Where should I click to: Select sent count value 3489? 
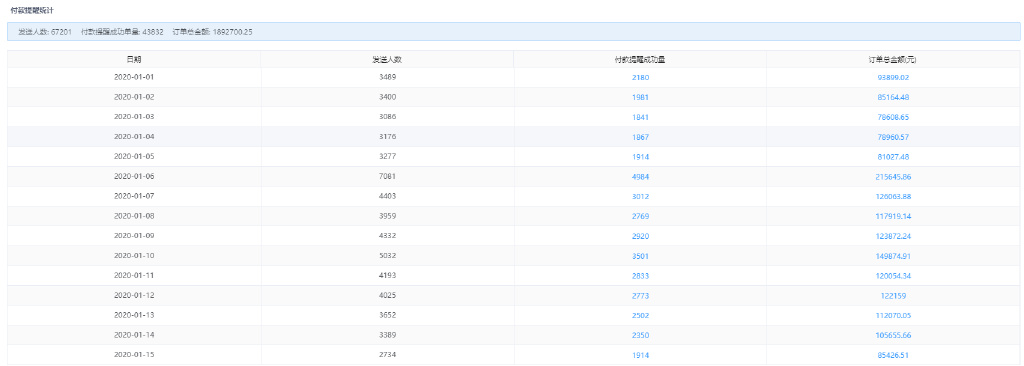tap(387, 77)
